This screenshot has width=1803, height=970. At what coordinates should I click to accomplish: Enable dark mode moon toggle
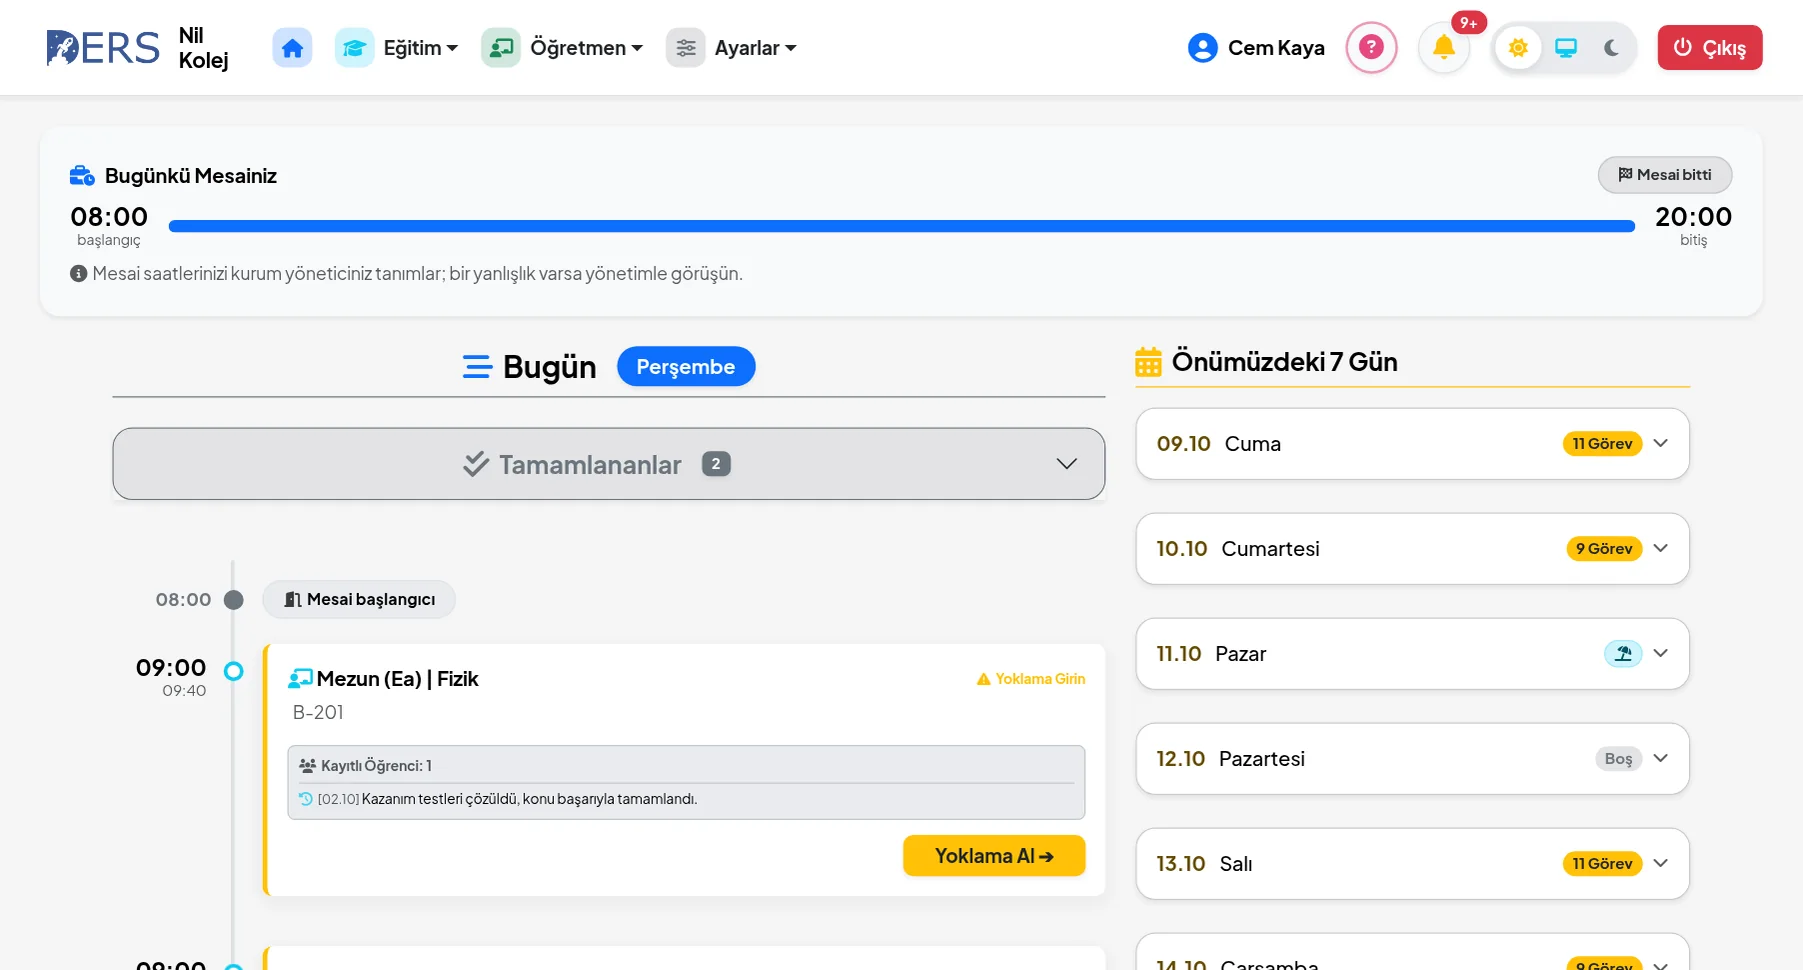[1611, 48]
